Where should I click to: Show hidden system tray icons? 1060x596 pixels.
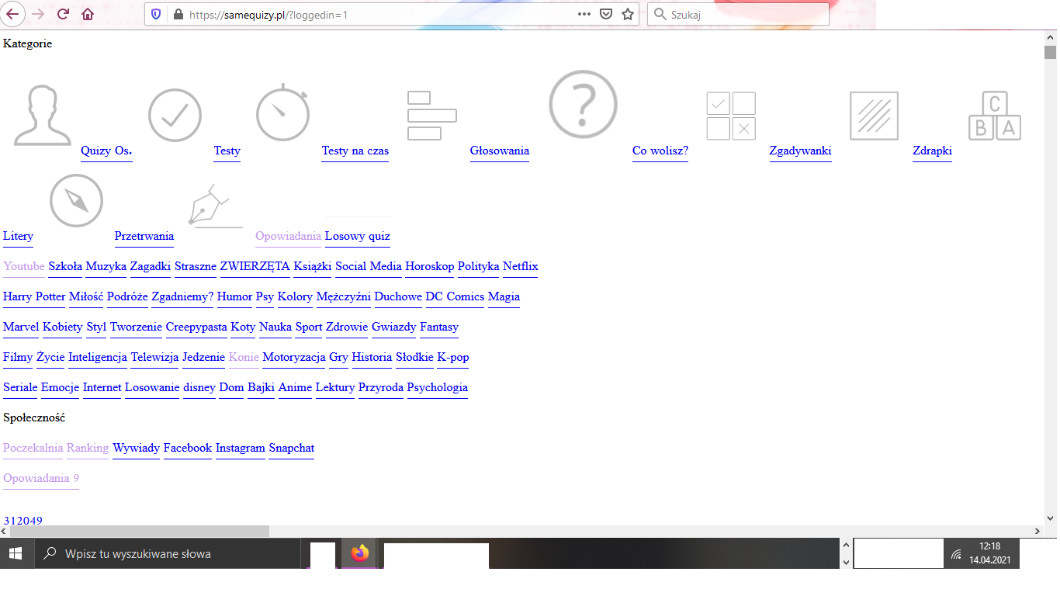pyautogui.click(x=847, y=553)
